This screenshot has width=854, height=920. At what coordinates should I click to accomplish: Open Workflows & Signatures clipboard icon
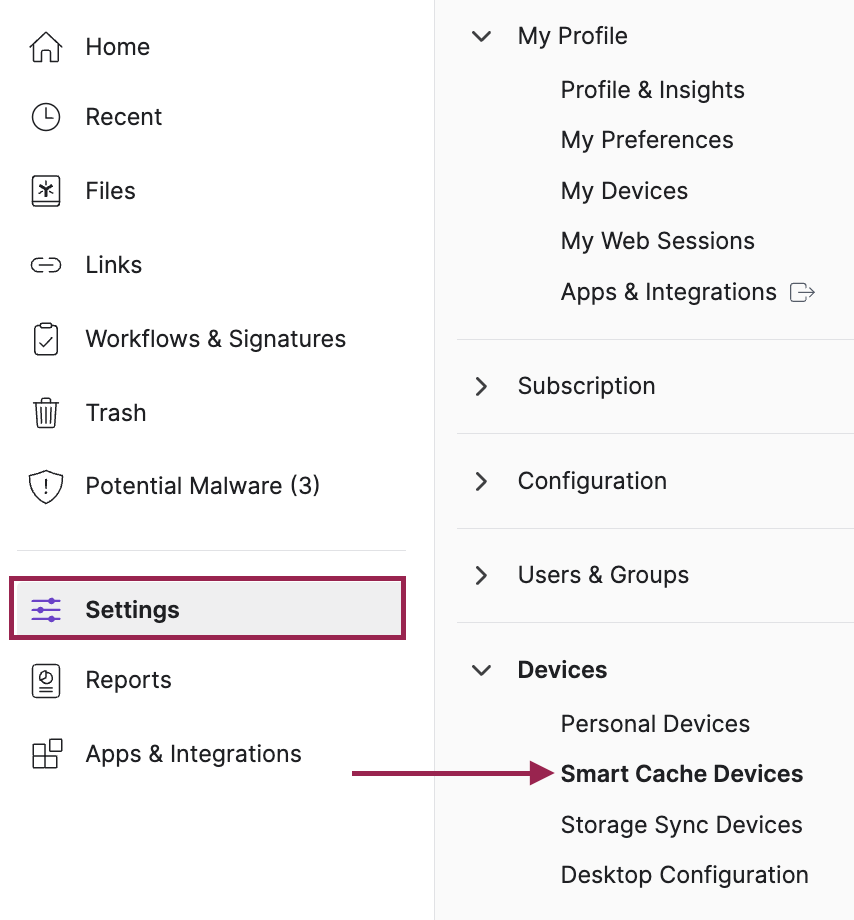point(46,339)
